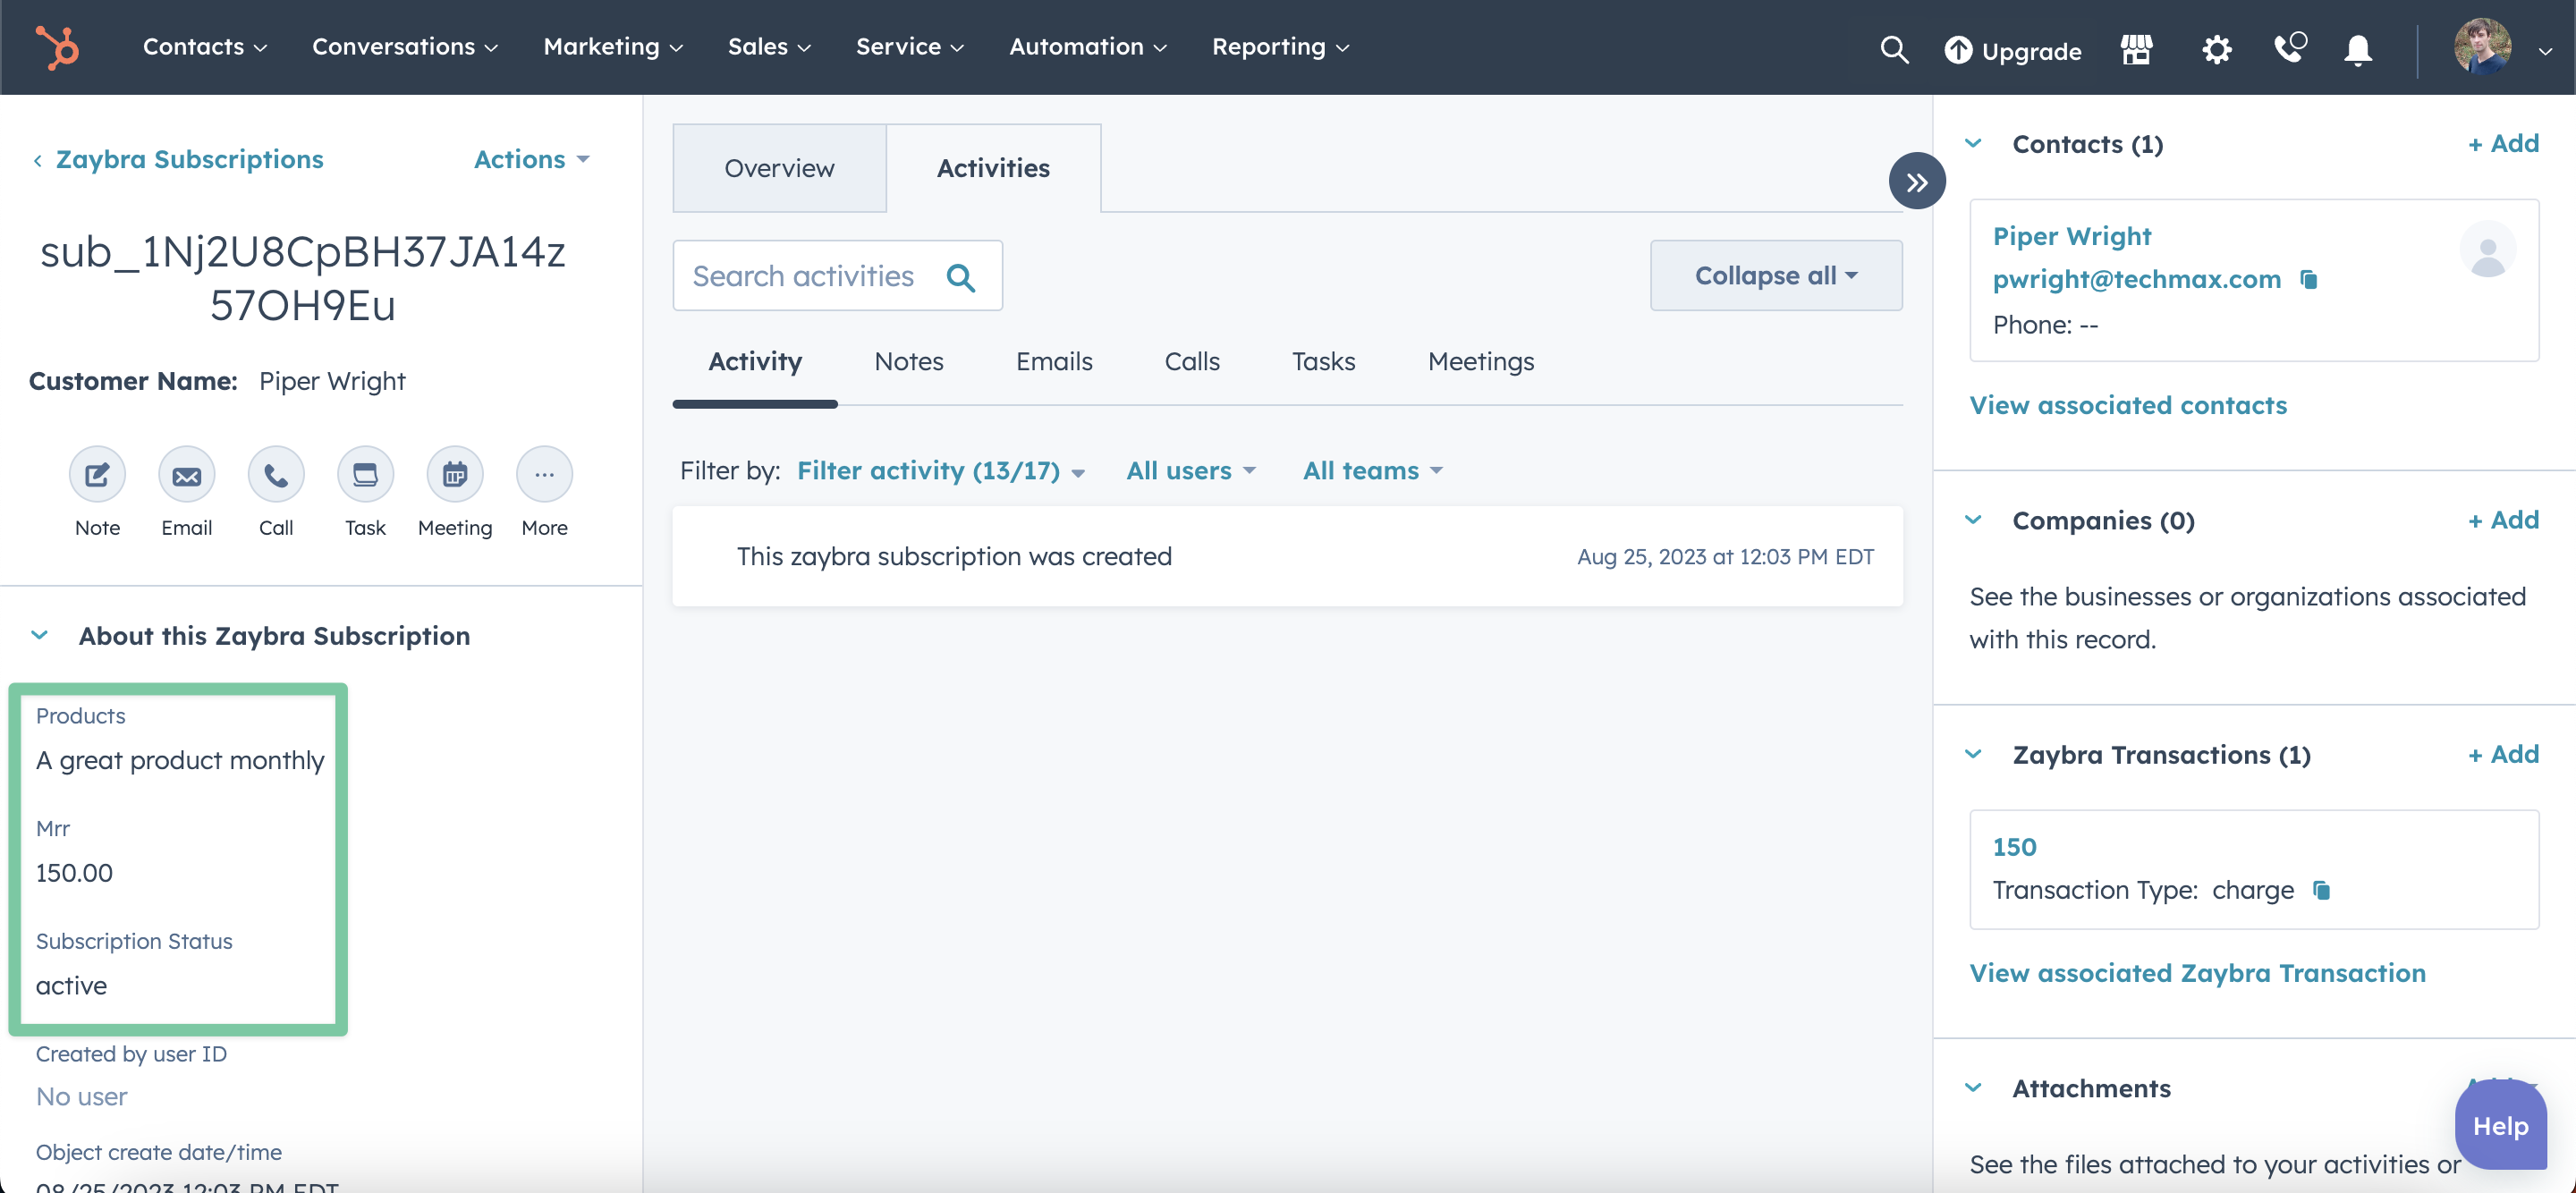Expand the account menu chevron beside avatar
This screenshot has width=2576, height=1193.
2544,51
